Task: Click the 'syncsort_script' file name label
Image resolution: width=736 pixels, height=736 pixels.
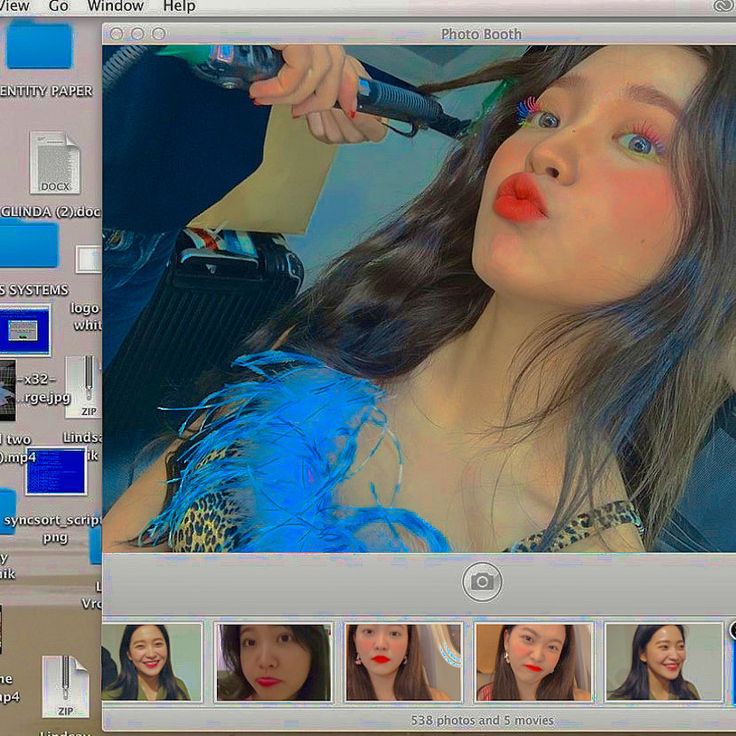Action: coord(52,520)
